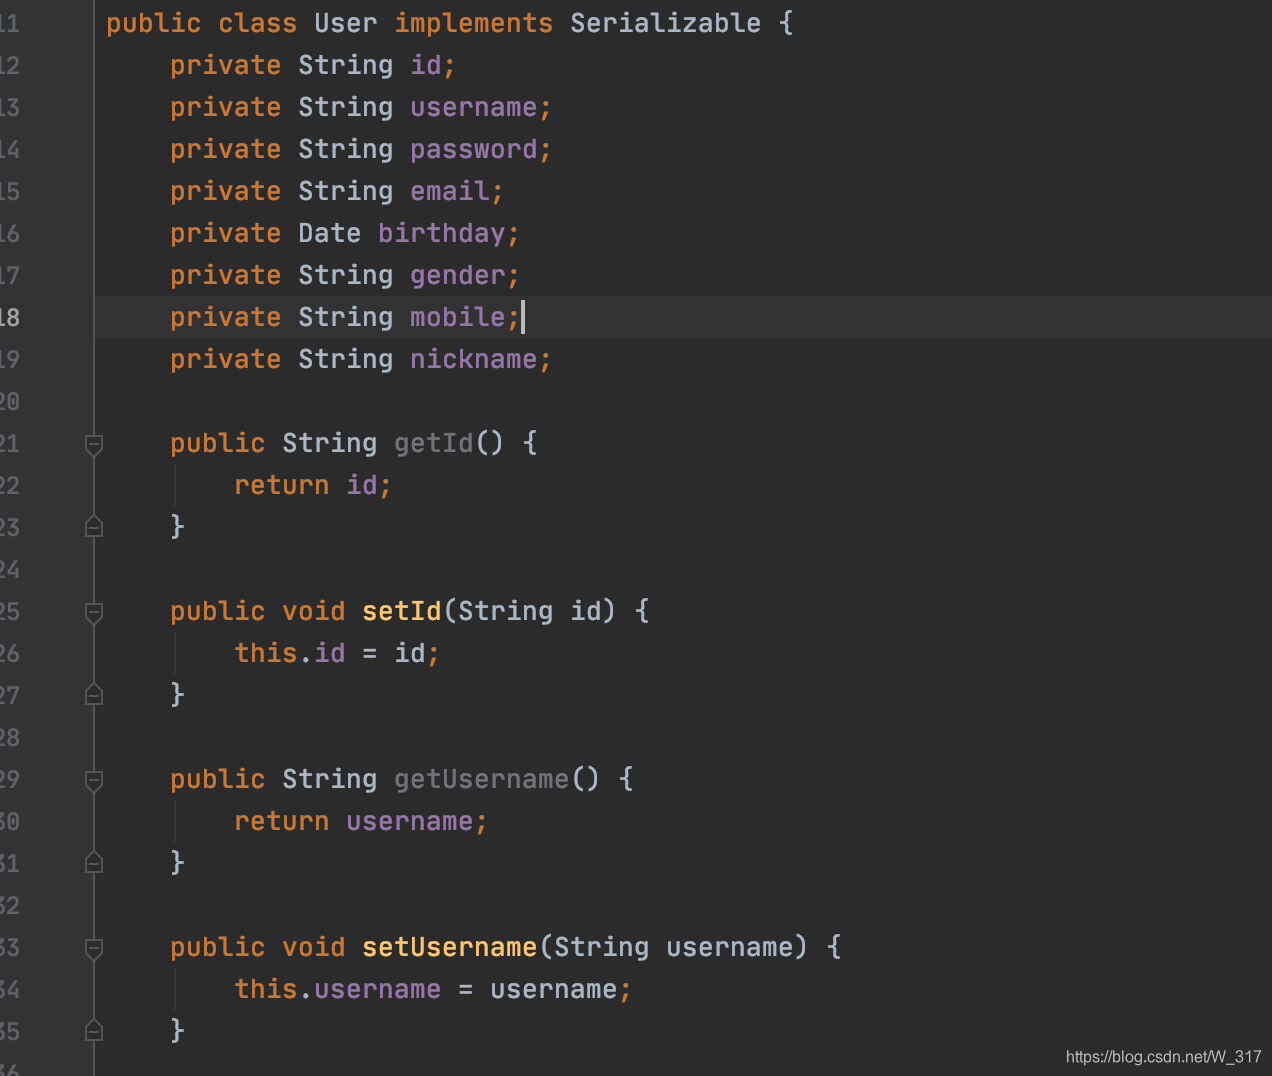Click the getId method name
The height and width of the screenshot is (1076, 1272).
tap(433, 443)
